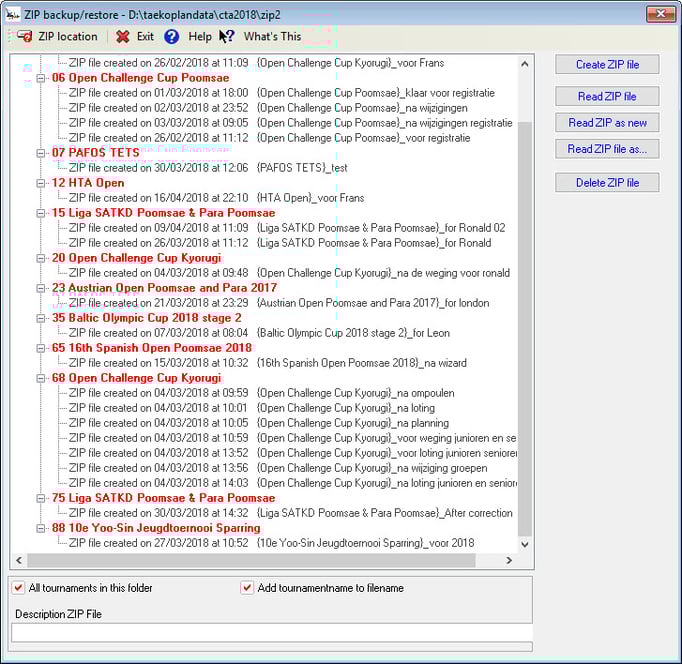682x664 pixels.
Task: Select ZIP created 21/03/2018 for london
Action: 279,303
